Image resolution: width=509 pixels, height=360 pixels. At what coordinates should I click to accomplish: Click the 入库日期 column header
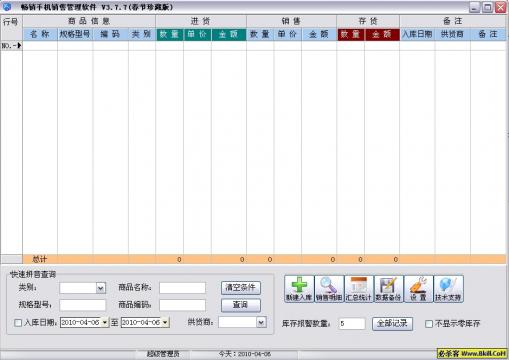[417, 34]
